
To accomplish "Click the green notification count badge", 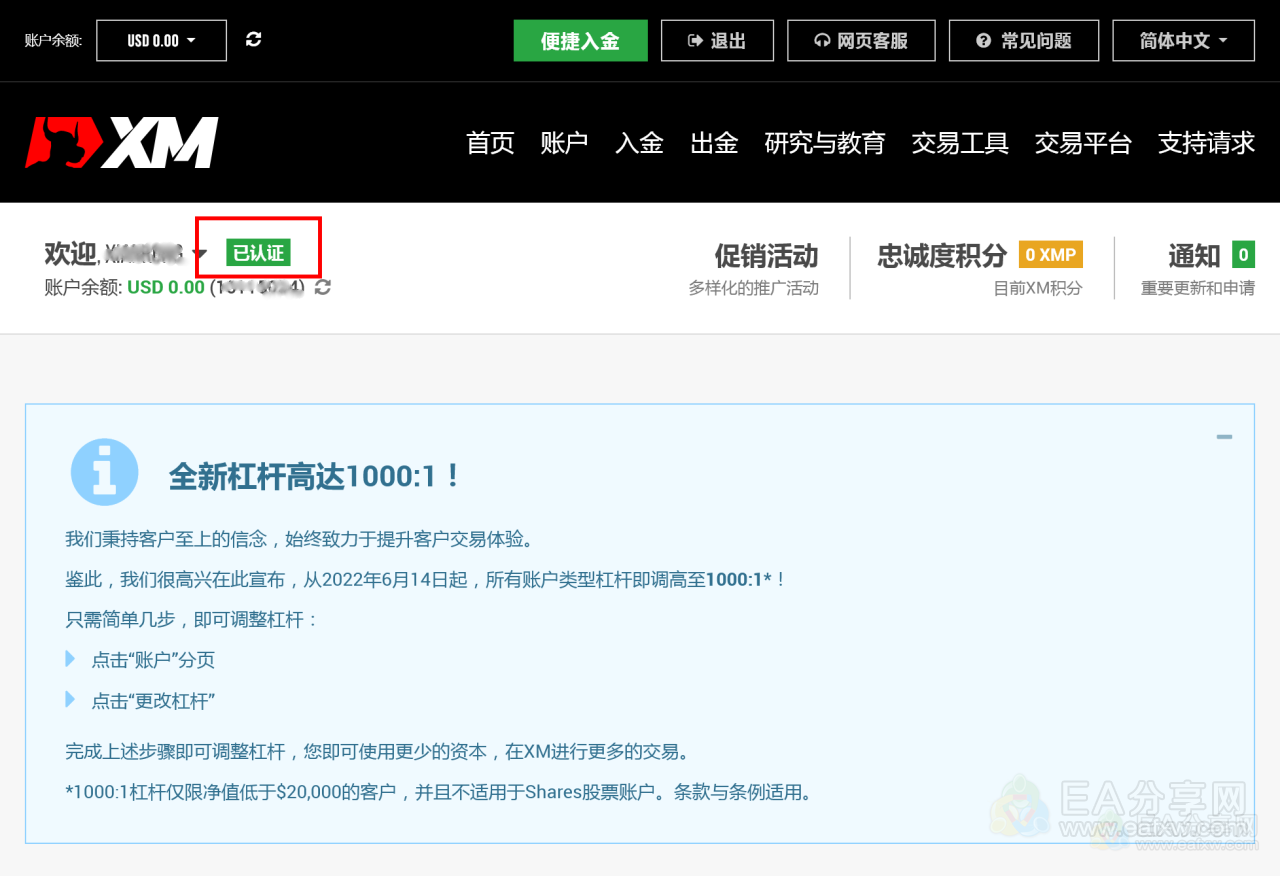I will click(x=1243, y=254).
